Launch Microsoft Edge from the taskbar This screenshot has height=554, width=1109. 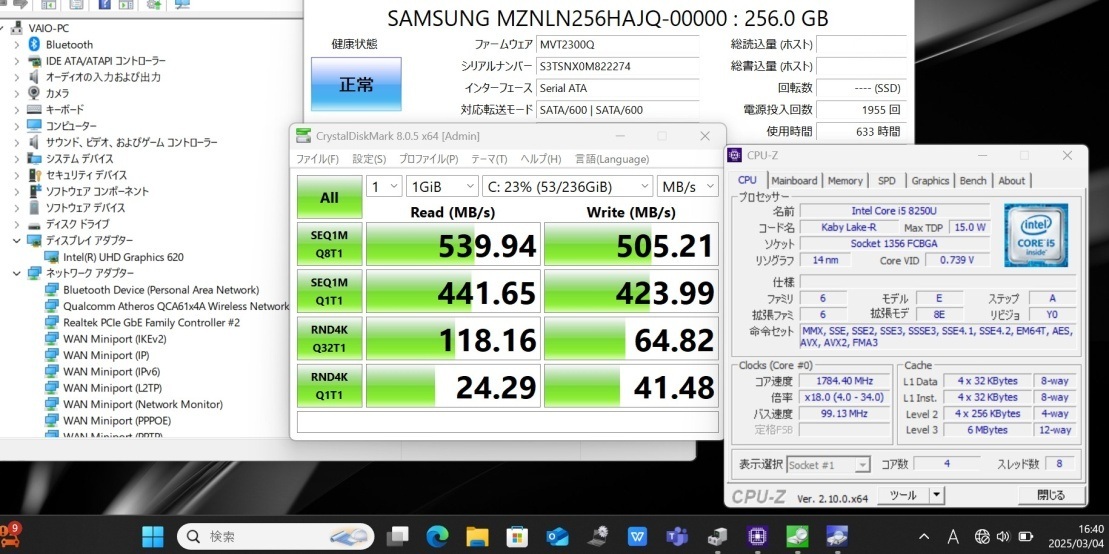(x=437, y=536)
